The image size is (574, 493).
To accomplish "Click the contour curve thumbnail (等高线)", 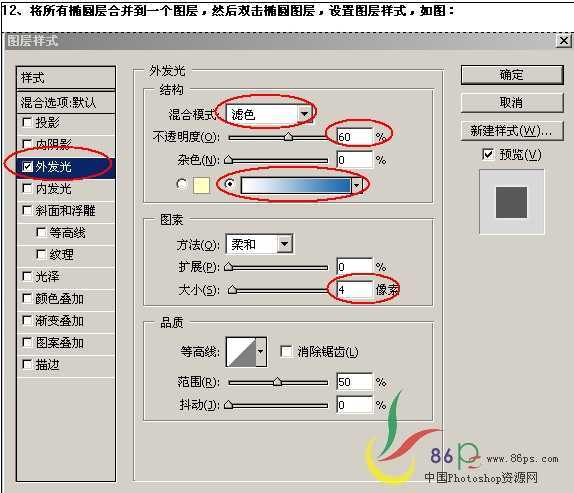I will point(241,352).
